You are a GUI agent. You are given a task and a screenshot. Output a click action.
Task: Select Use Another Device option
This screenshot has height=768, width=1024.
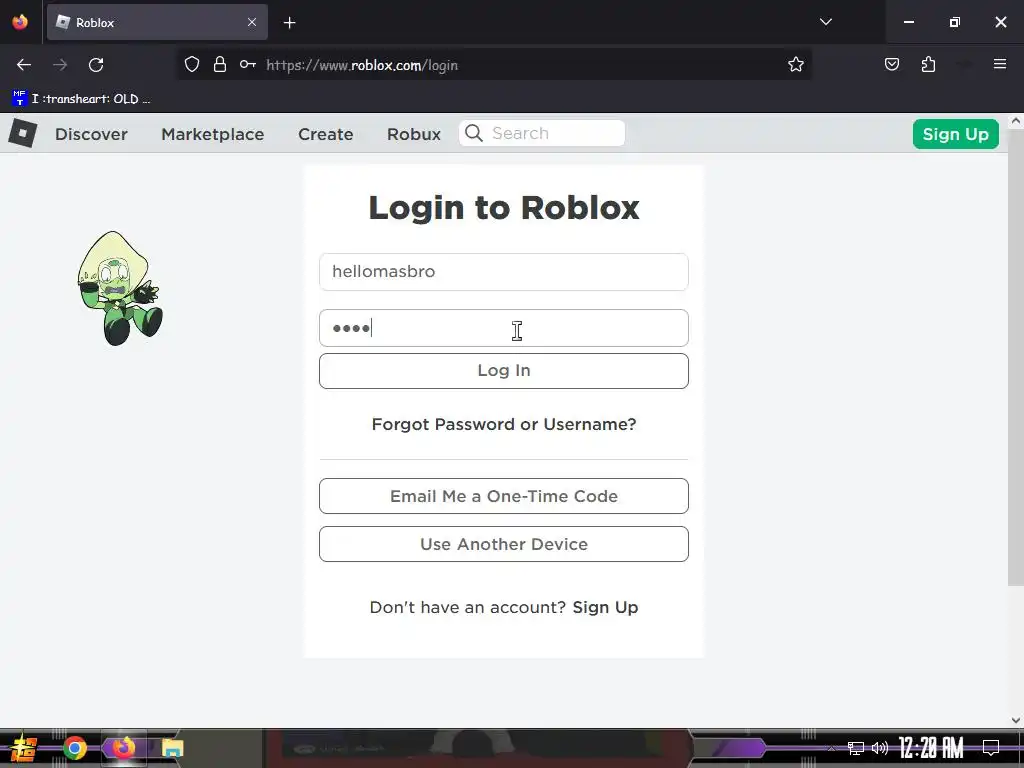(504, 544)
